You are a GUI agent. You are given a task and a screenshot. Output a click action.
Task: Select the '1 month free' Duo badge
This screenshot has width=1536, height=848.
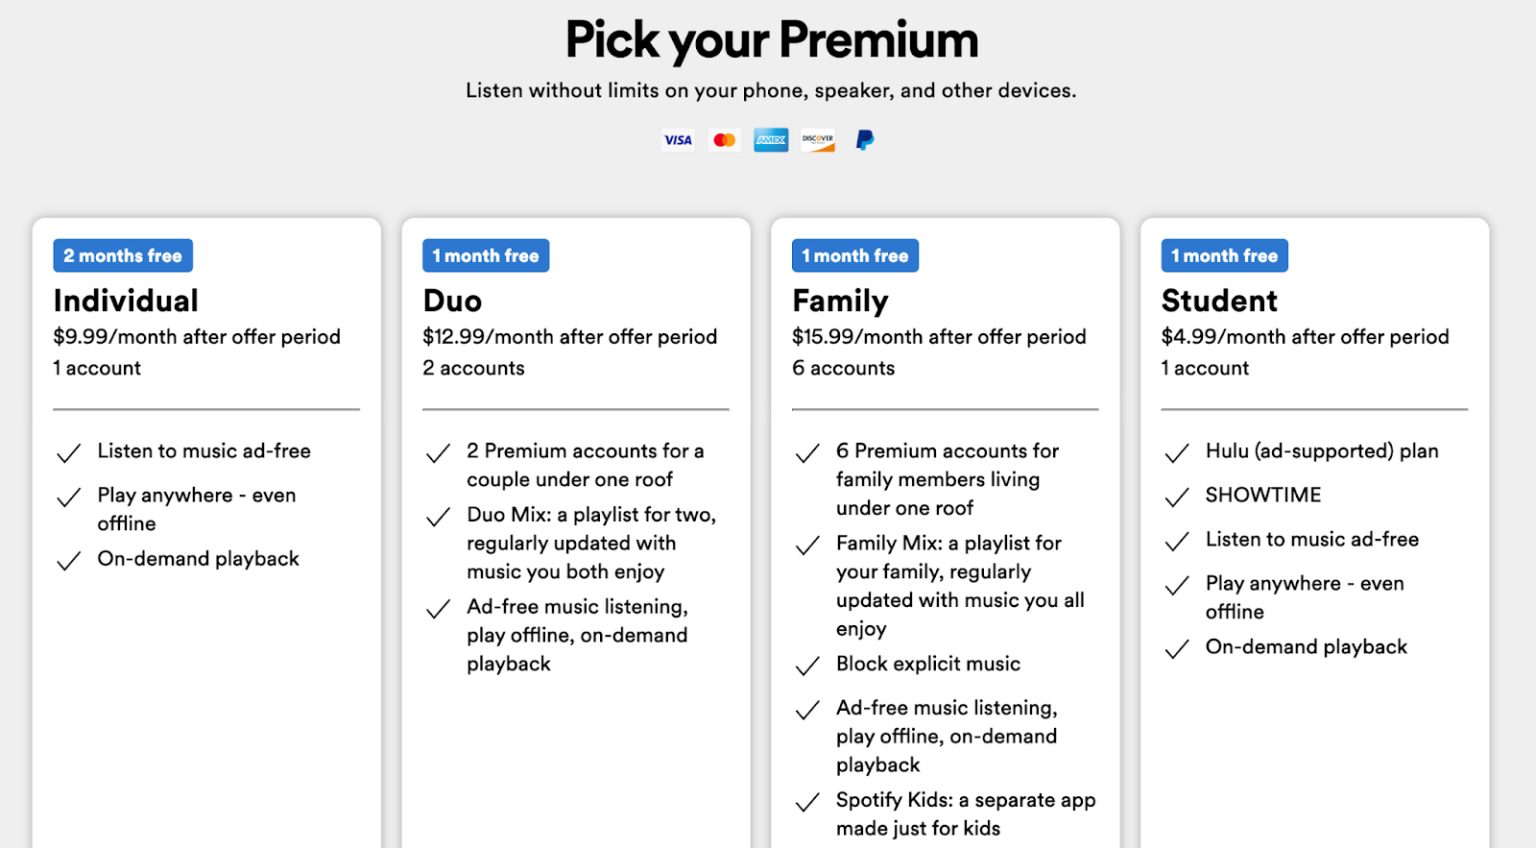coord(486,256)
